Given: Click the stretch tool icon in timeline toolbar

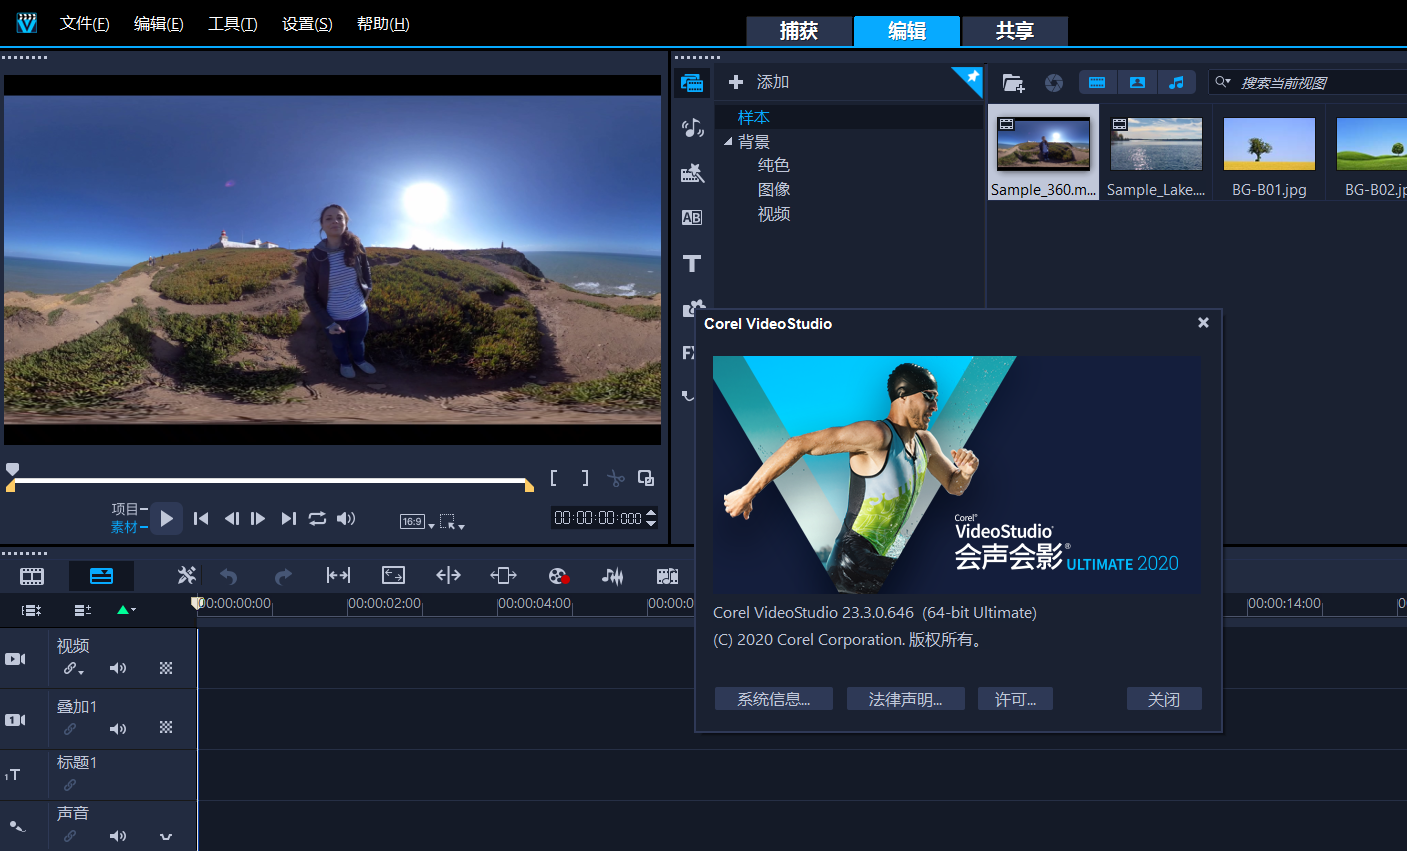Looking at the screenshot, I should click(x=393, y=575).
